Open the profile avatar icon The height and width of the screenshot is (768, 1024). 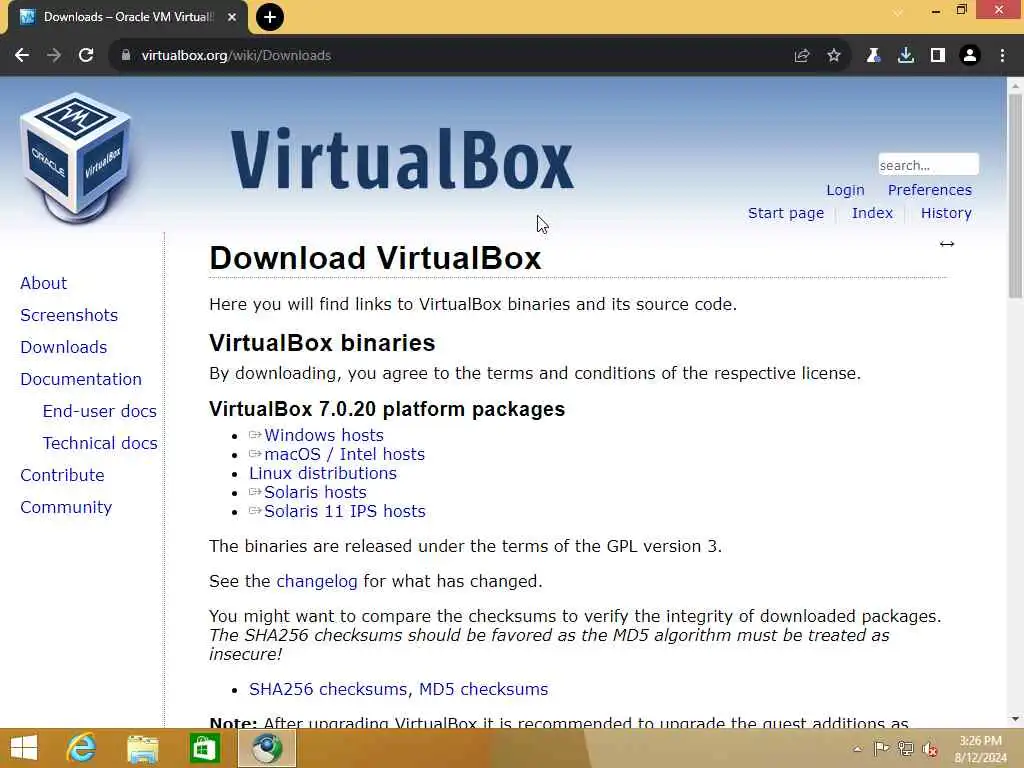(x=970, y=56)
